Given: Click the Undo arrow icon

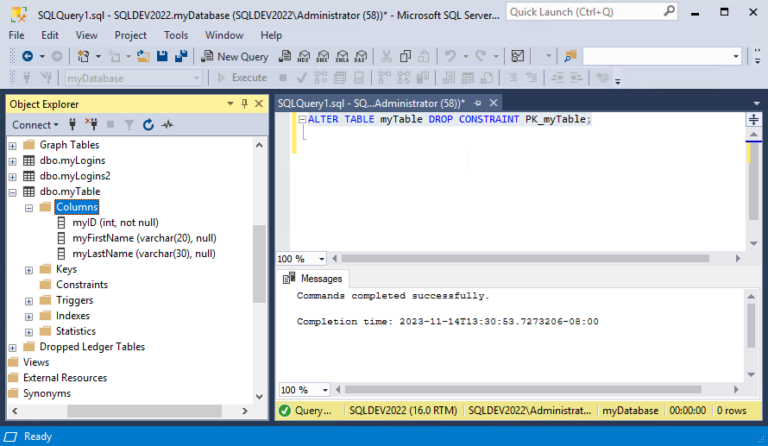Looking at the screenshot, I should pyautogui.click(x=450, y=57).
